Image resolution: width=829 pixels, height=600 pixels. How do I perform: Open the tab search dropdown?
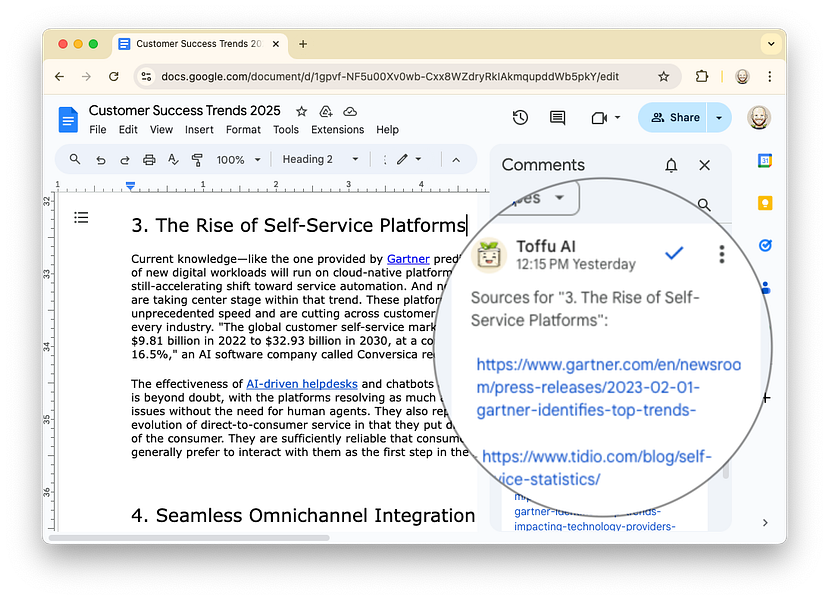pos(771,44)
